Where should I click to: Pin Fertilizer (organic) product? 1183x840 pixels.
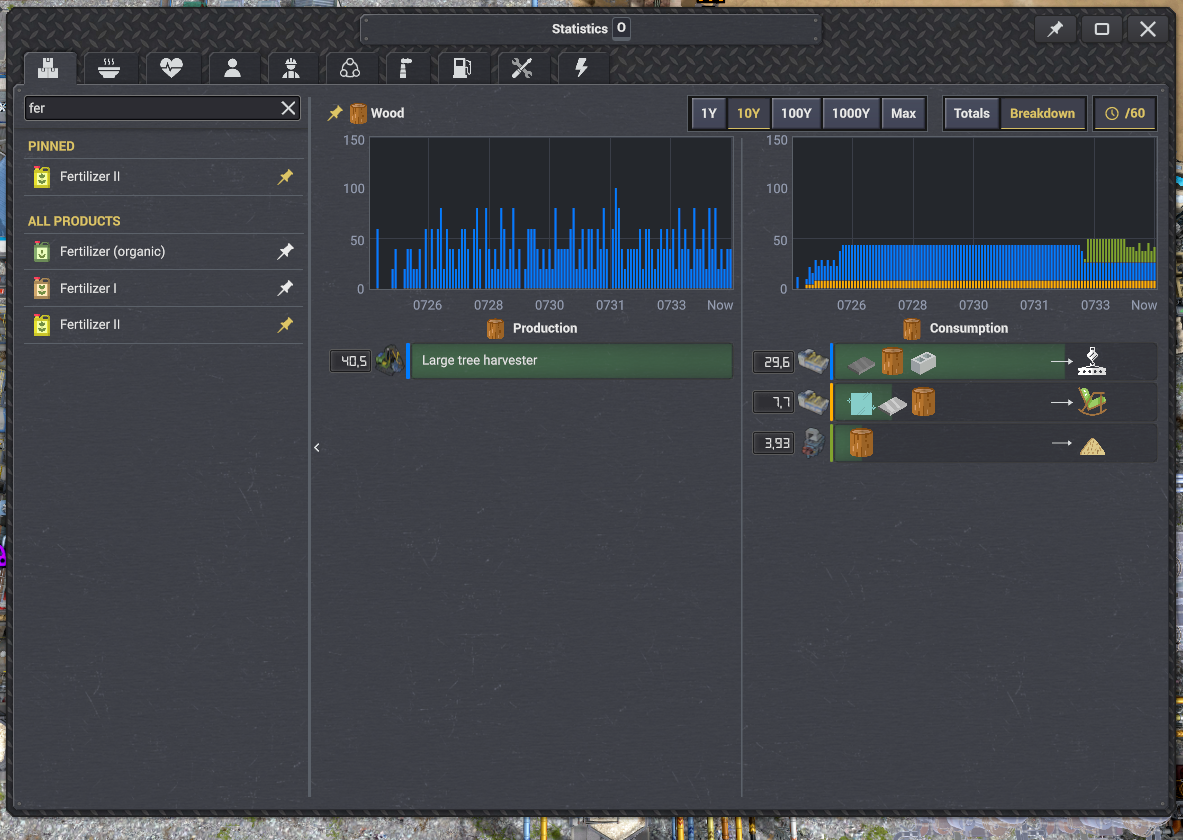tap(285, 251)
